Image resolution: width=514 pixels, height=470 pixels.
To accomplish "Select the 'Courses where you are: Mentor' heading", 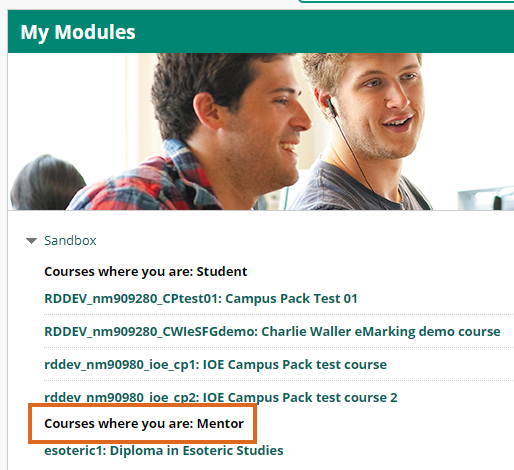I will click(144, 424).
